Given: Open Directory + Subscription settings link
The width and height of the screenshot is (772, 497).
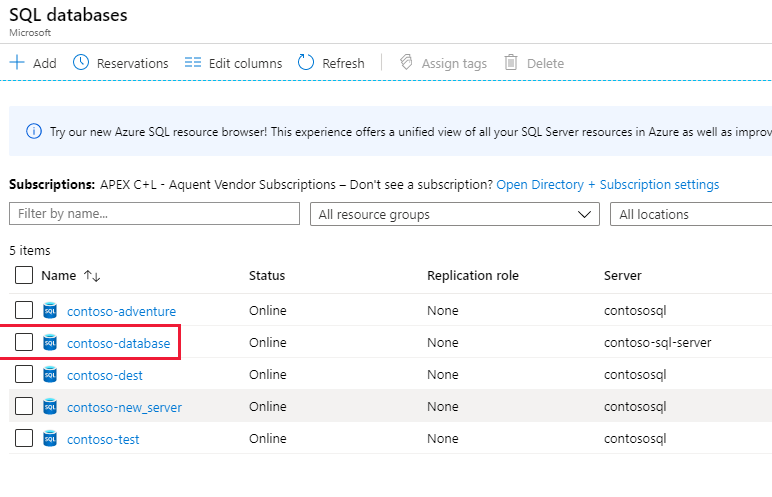Looking at the screenshot, I should click(x=607, y=185).
